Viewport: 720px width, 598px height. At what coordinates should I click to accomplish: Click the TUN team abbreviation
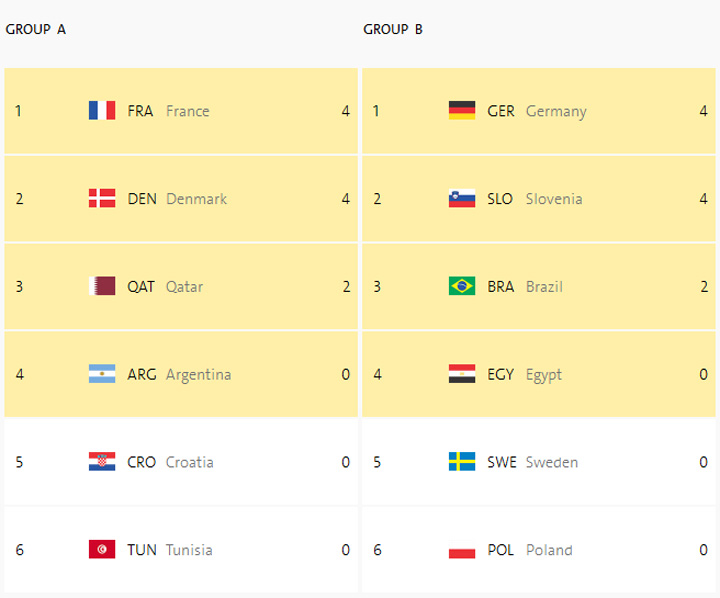[142, 550]
